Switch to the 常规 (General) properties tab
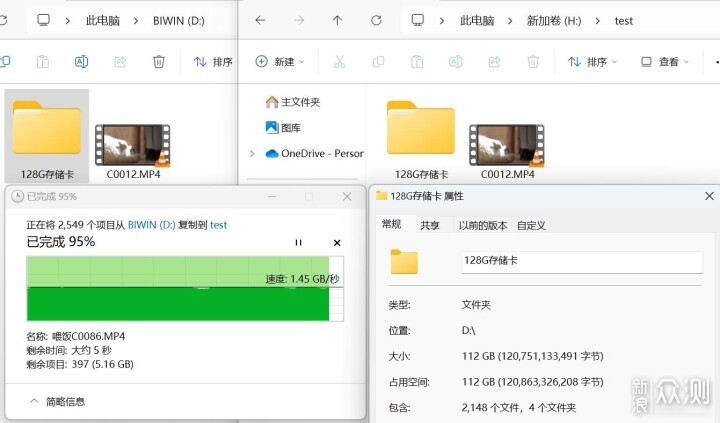Image resolution: width=720 pixels, height=423 pixels. pyautogui.click(x=392, y=224)
